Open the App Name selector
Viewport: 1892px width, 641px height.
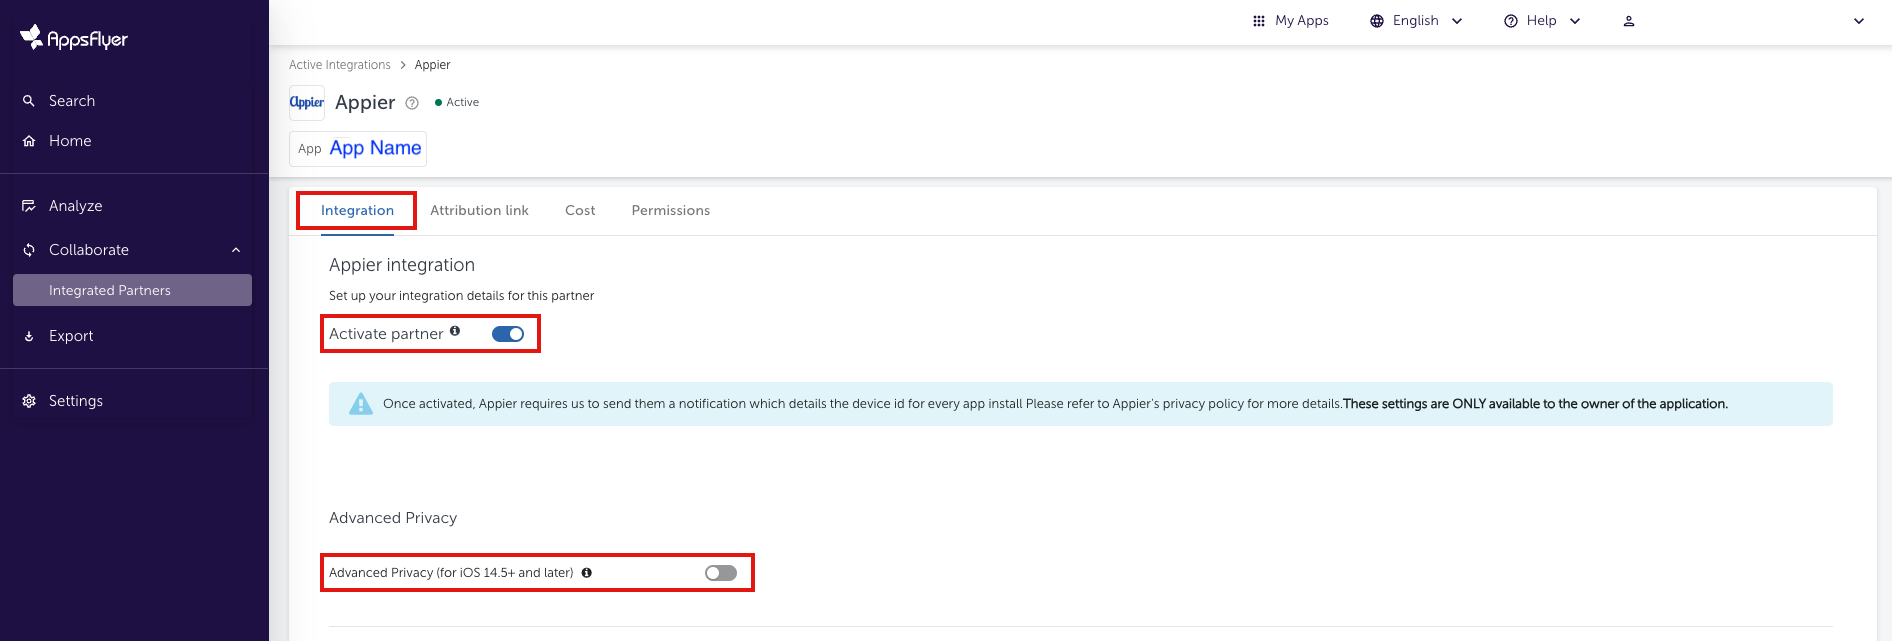pyautogui.click(x=358, y=148)
